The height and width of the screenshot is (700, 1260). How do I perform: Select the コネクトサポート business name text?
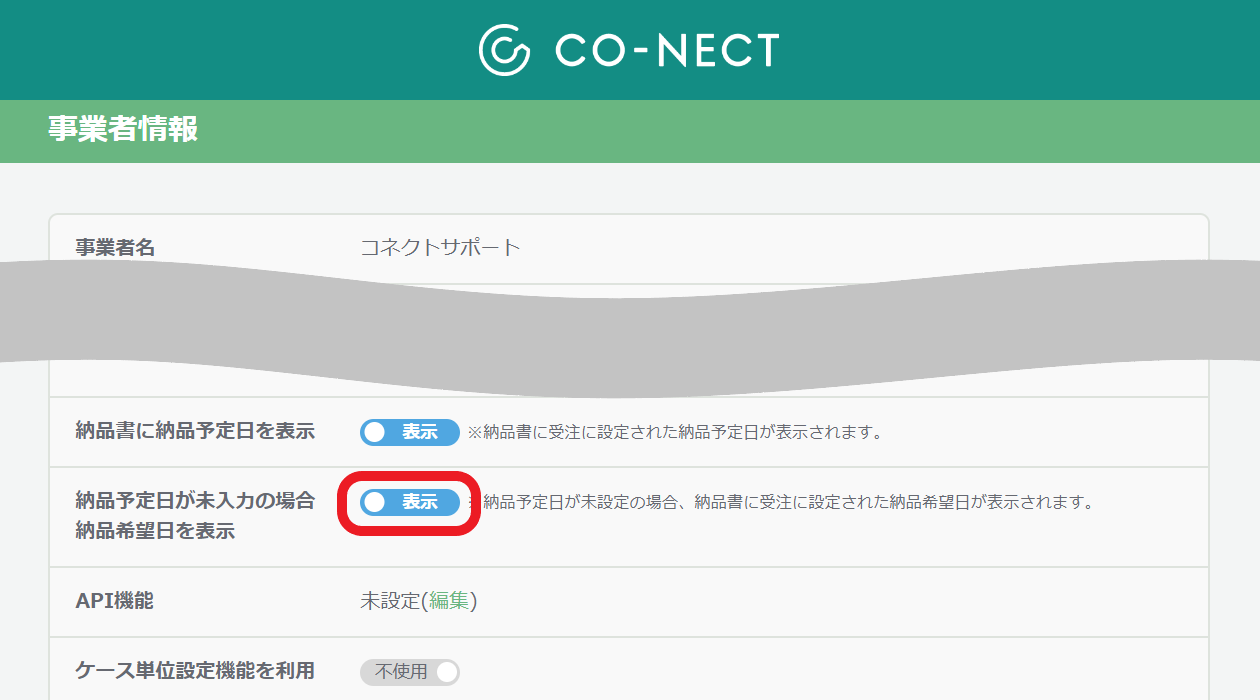click(441, 247)
